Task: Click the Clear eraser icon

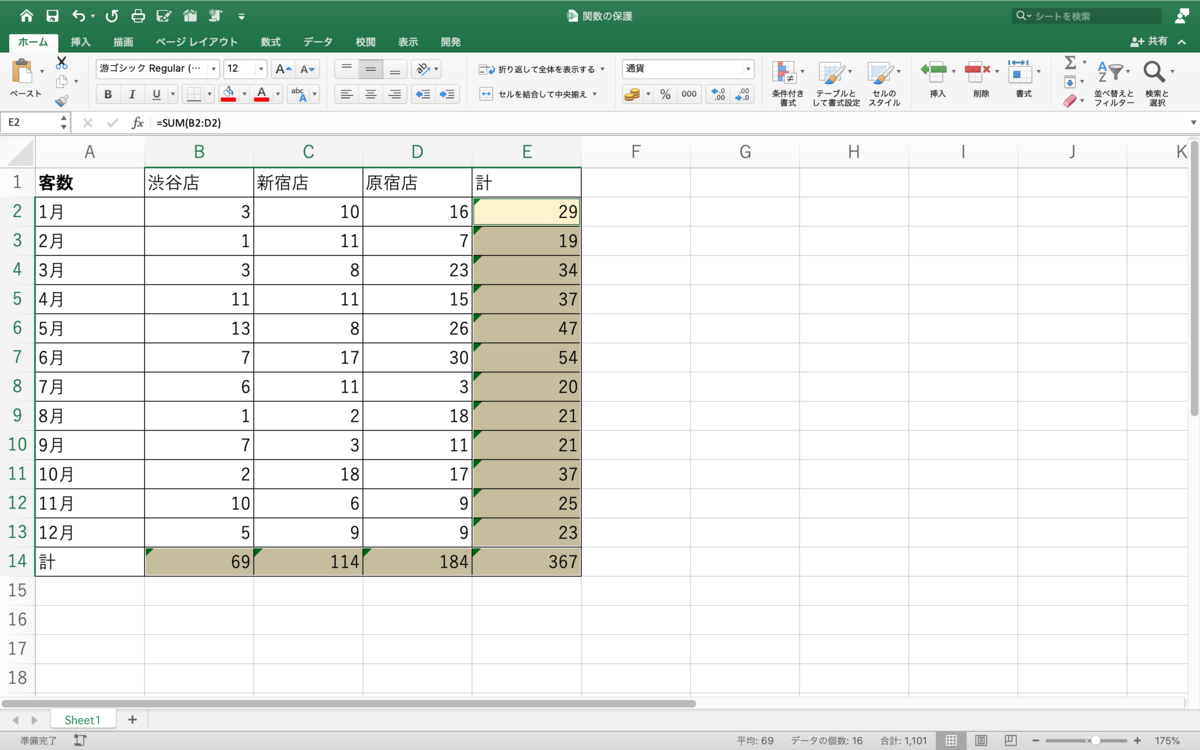Action: 1070,101
